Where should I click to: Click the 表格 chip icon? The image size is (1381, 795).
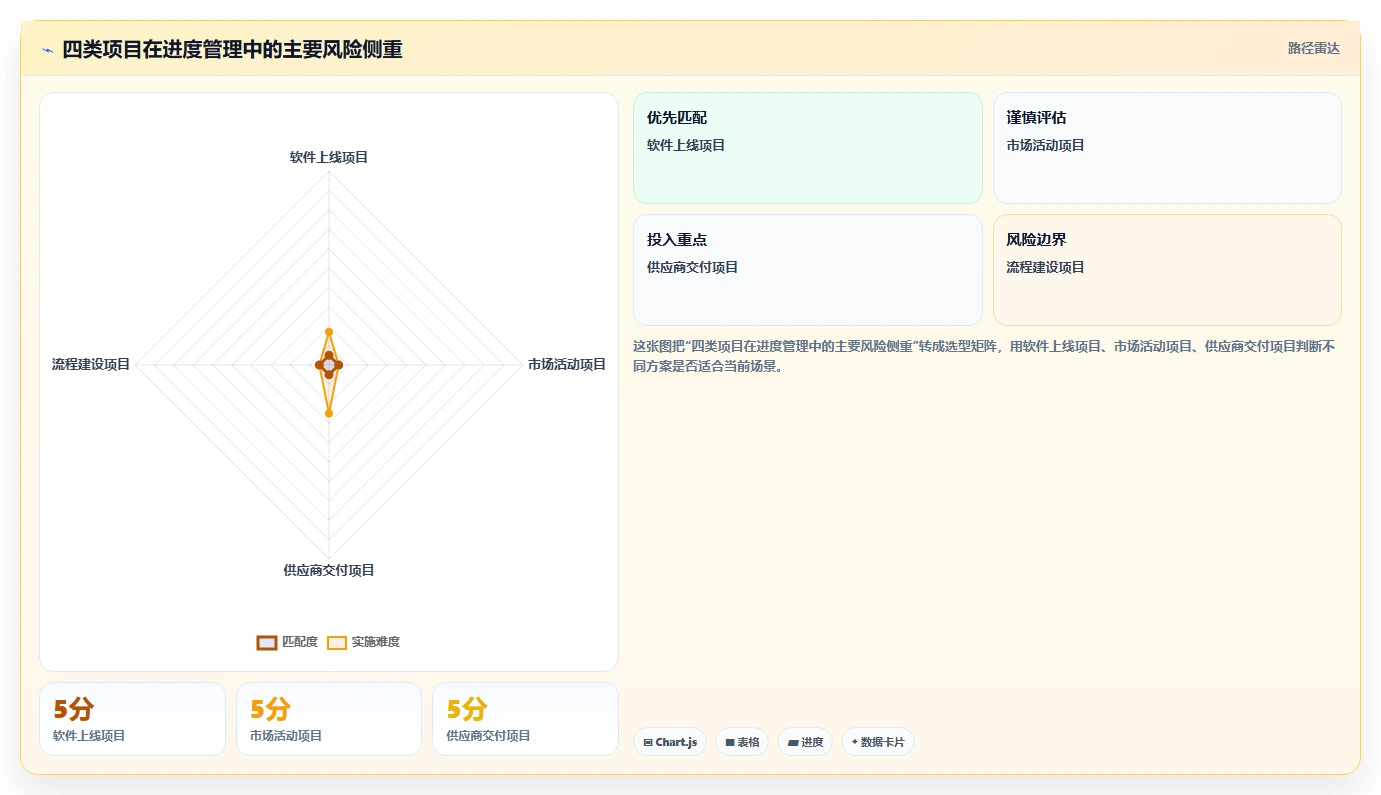point(730,742)
